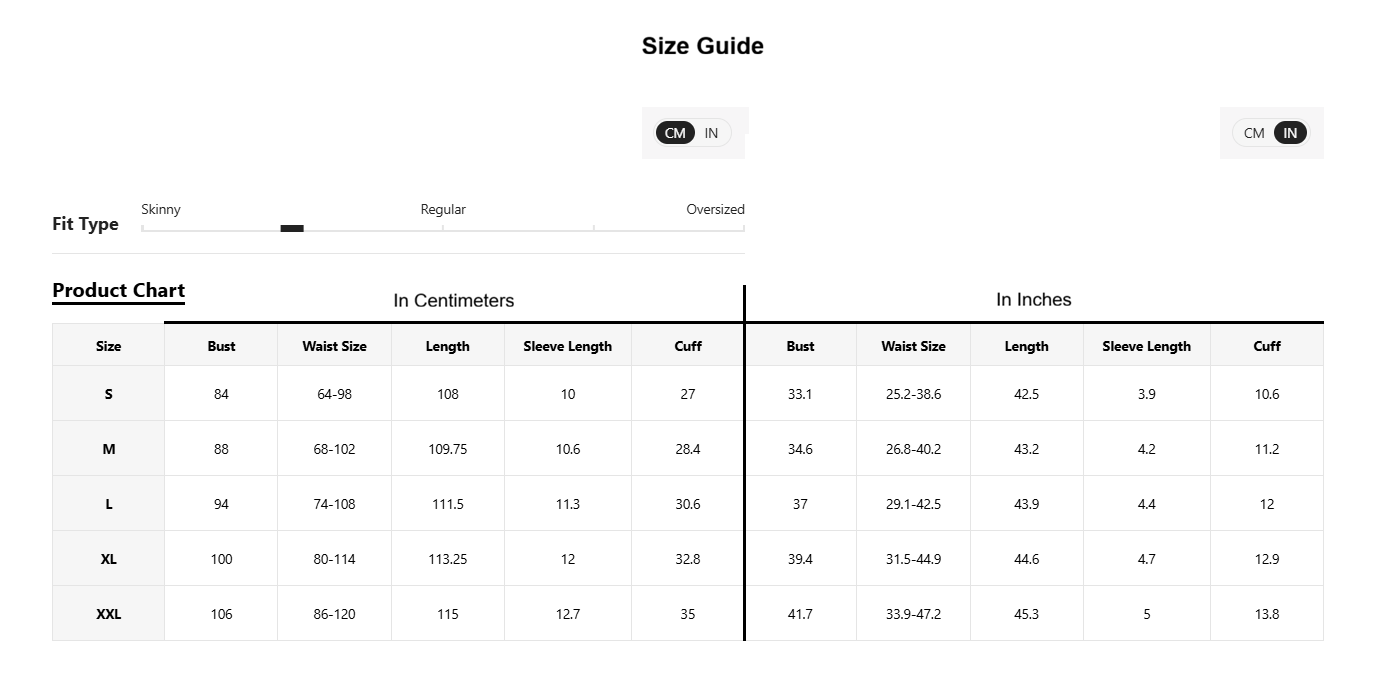Switch left unit toggle to CM
Image resolution: width=1381 pixels, height=700 pixels.
[x=675, y=133]
